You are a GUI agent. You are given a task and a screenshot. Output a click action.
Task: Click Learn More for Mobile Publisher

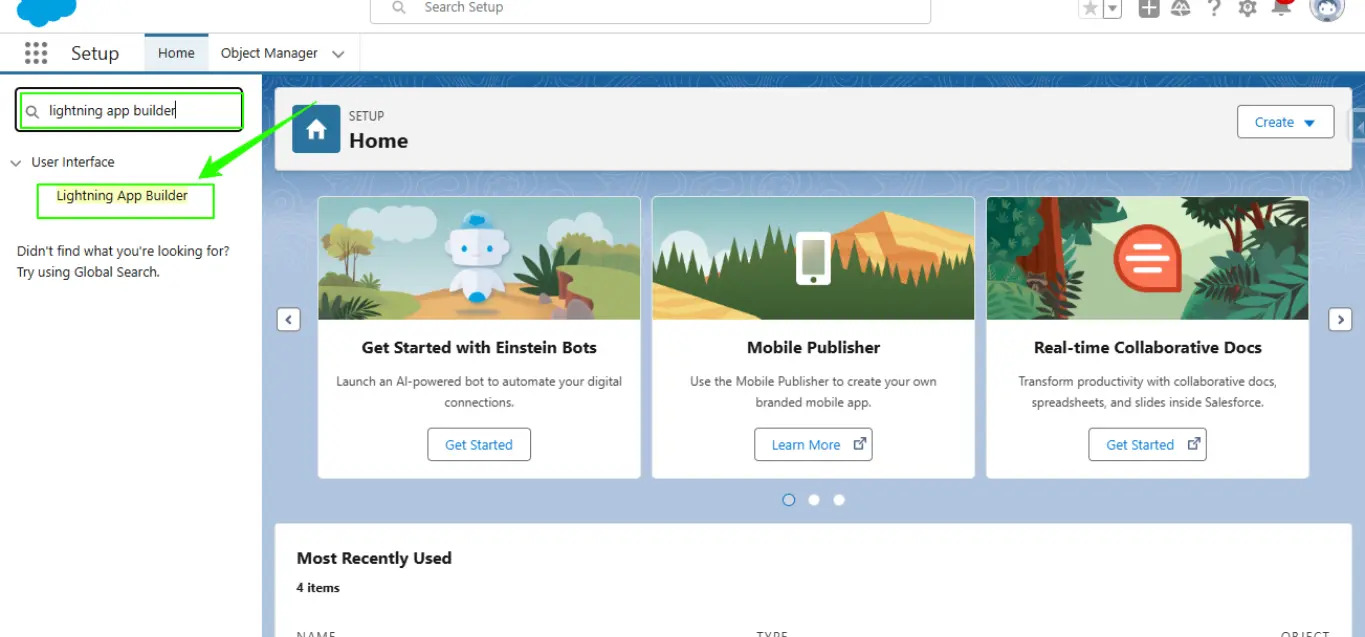tap(813, 445)
